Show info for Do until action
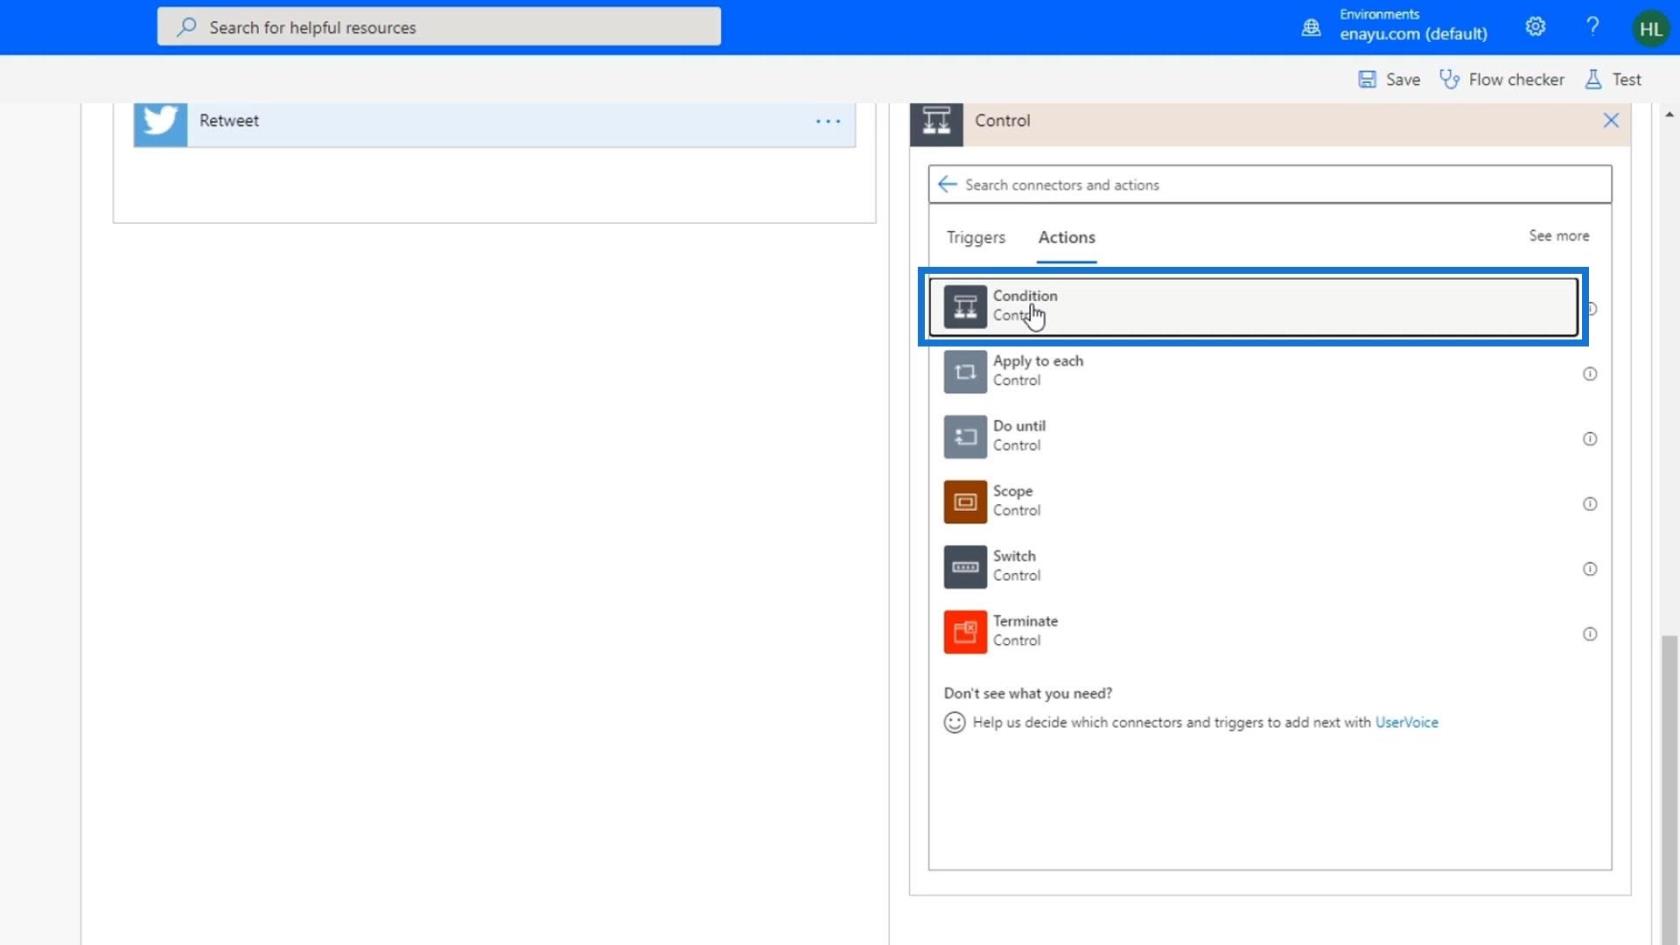The height and width of the screenshot is (945, 1680). pos(1590,439)
